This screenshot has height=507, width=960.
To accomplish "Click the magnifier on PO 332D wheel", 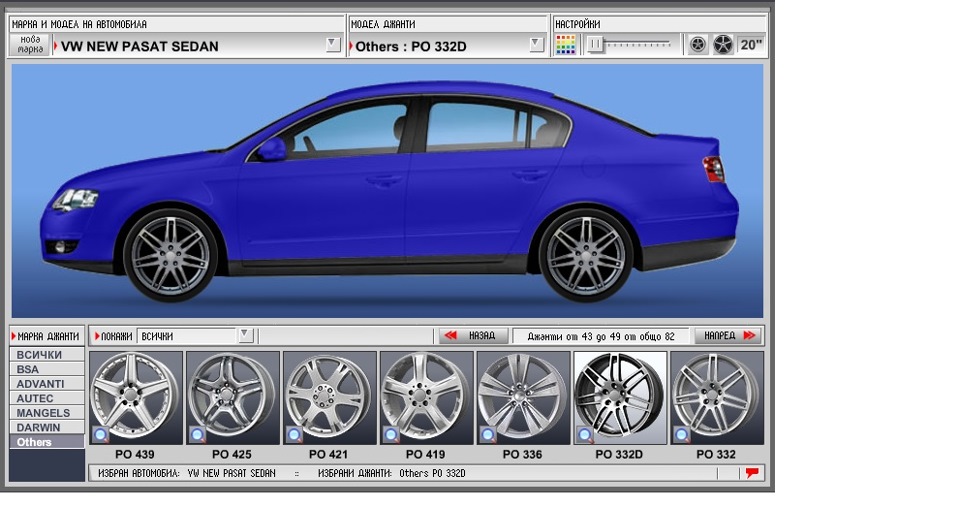I will (584, 435).
